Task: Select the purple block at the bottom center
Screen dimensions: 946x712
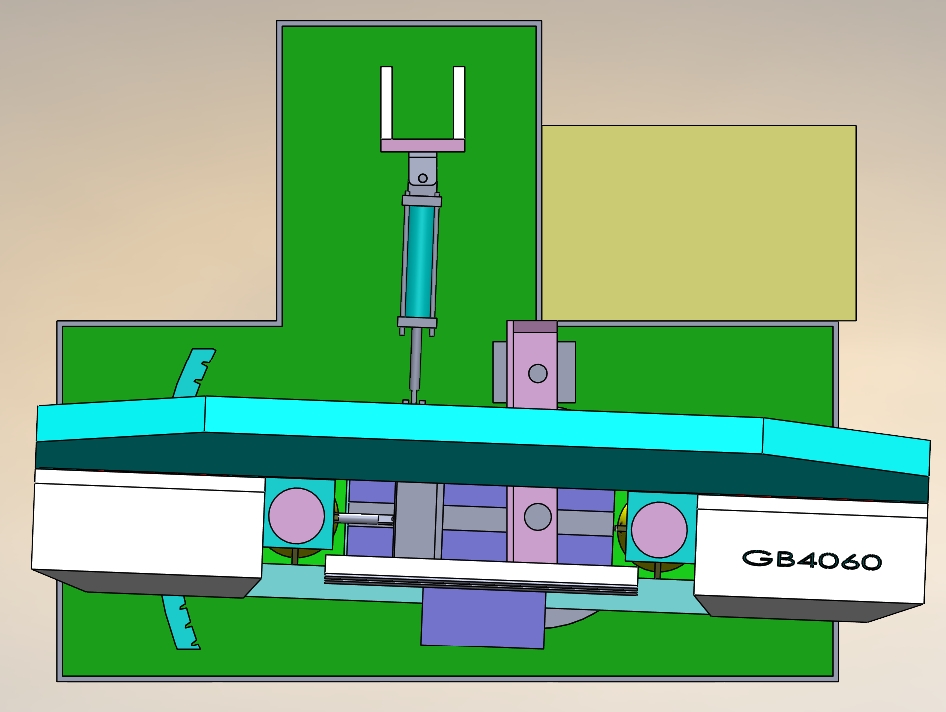Action: [x=482, y=617]
